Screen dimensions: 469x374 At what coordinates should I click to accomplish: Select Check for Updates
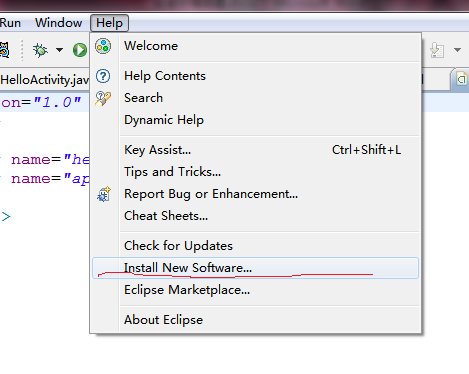(255, 246)
